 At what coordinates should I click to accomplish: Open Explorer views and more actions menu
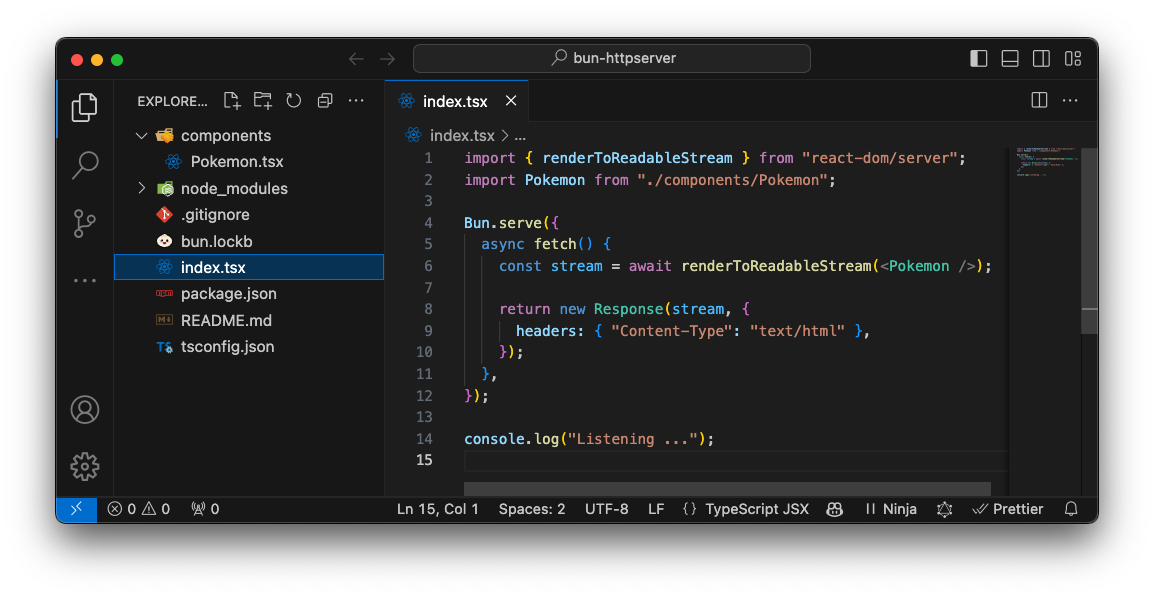355,101
